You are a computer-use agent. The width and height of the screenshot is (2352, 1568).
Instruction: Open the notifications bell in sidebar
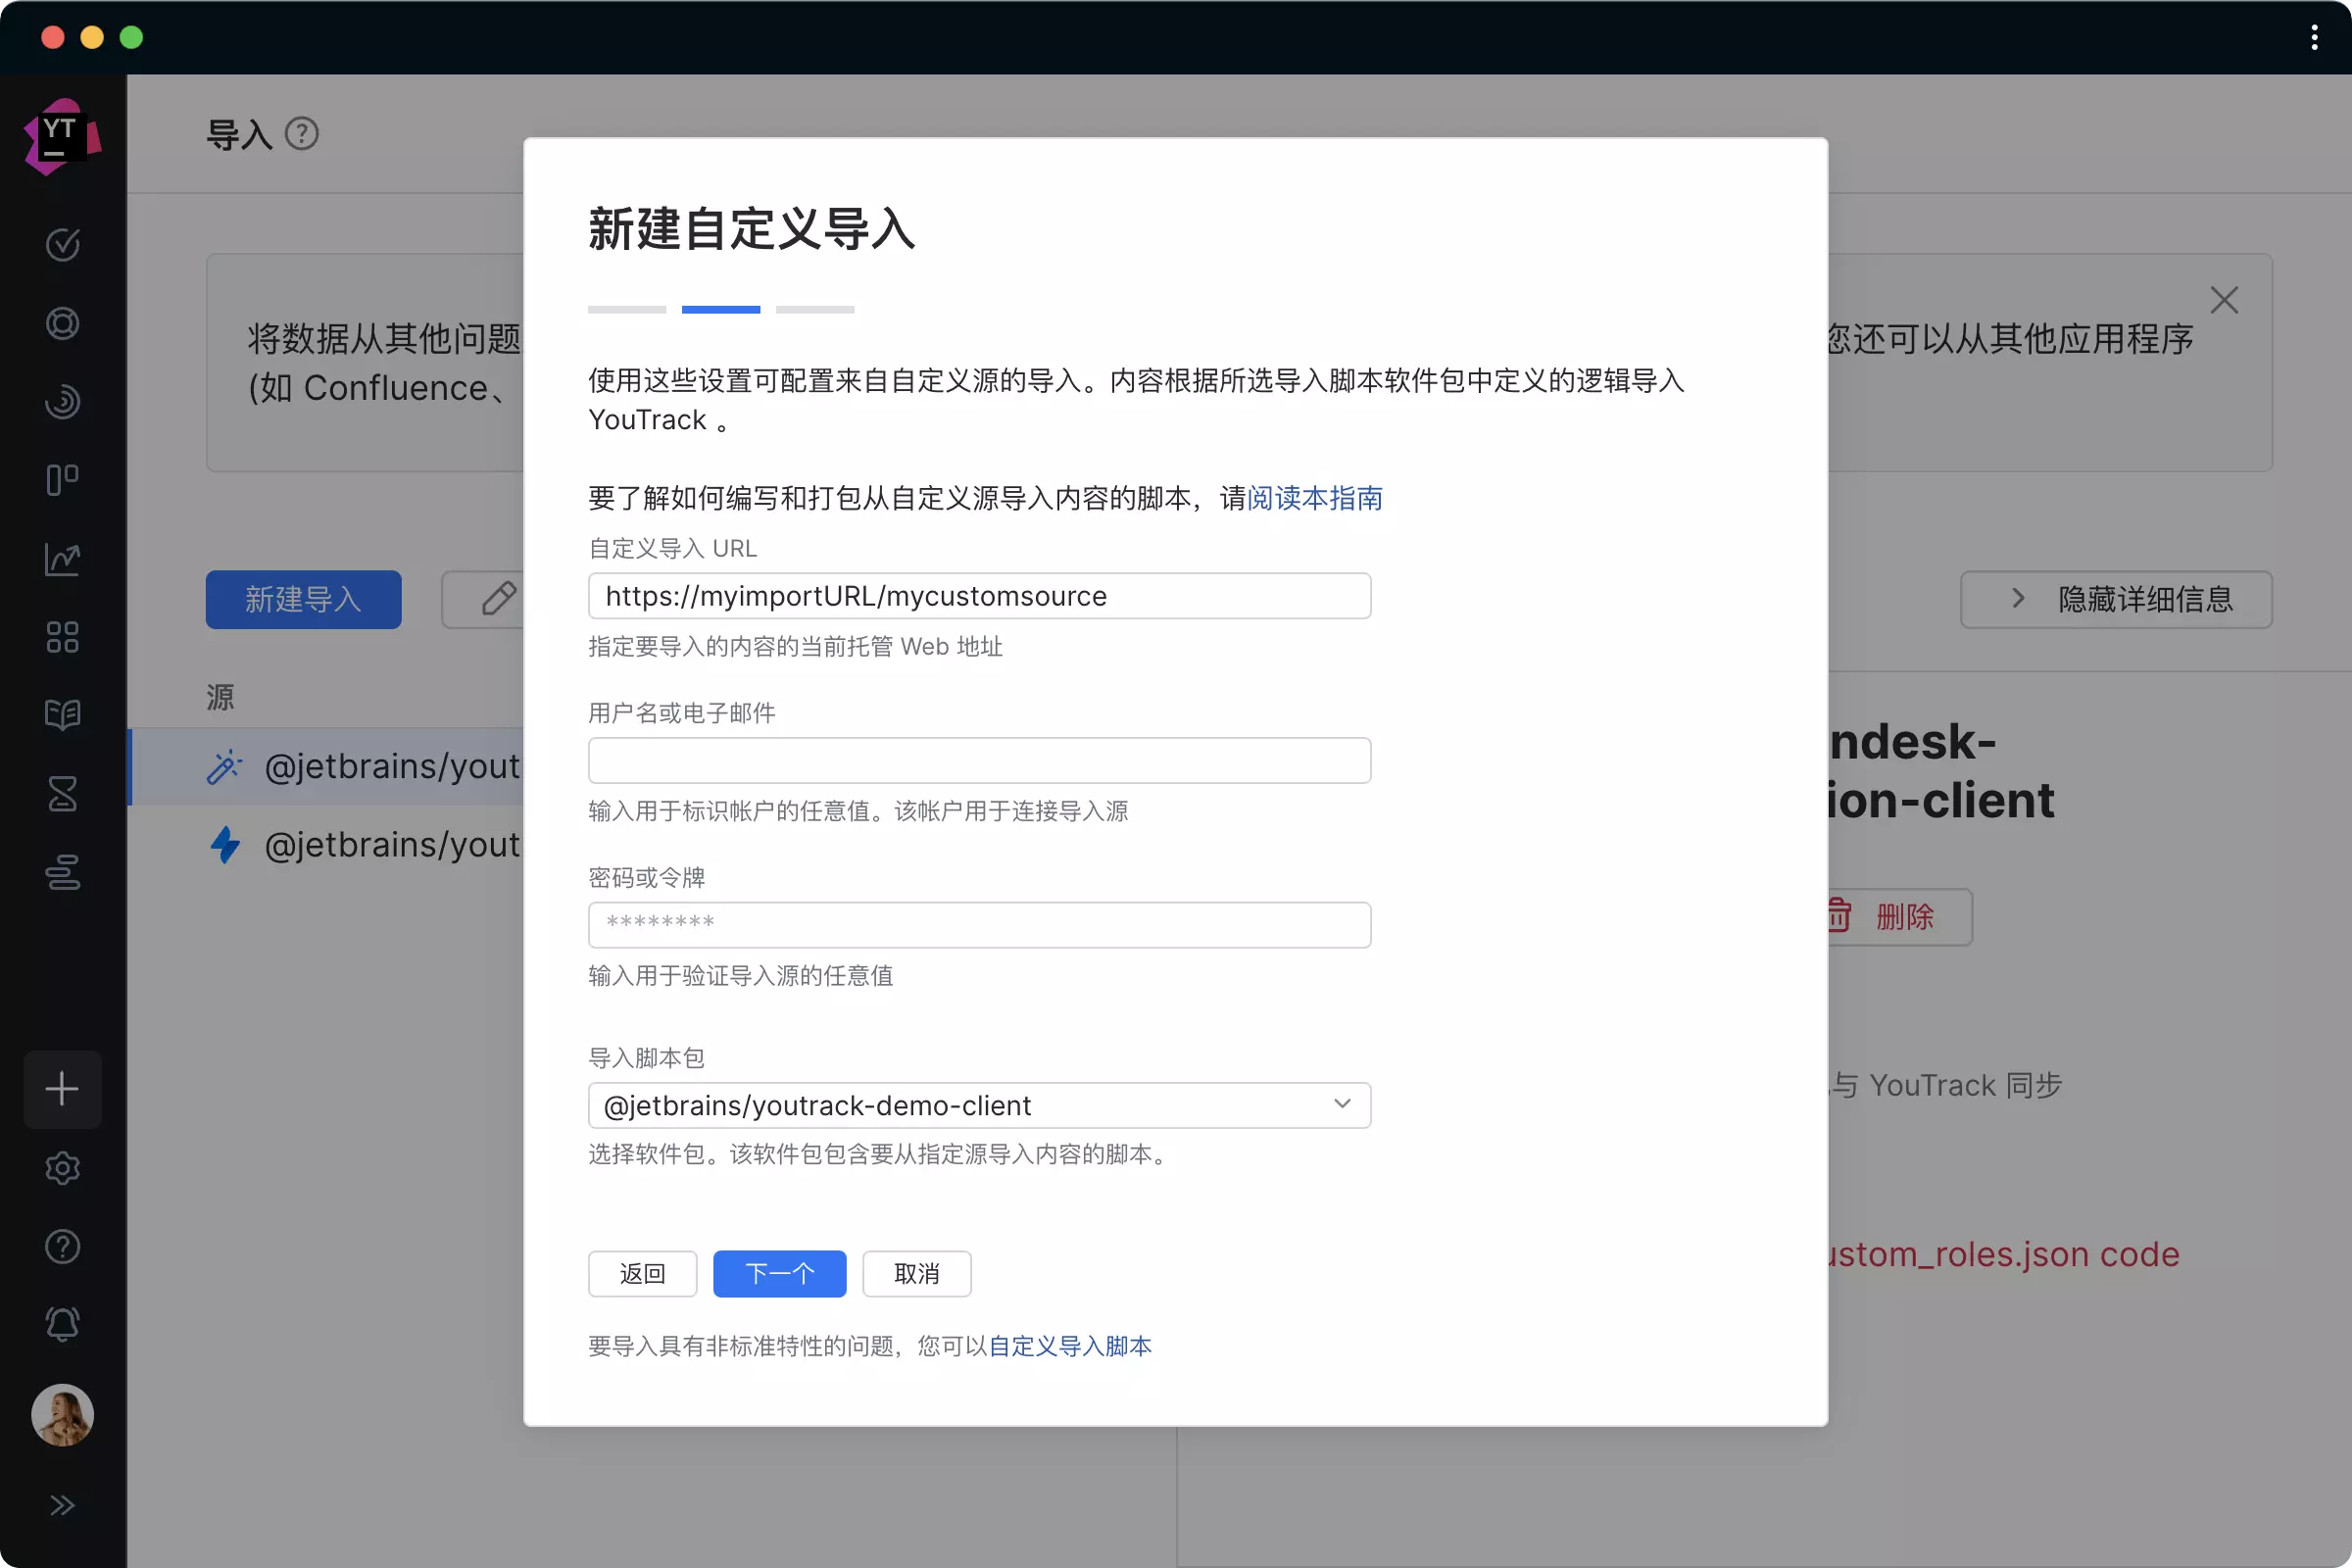pyautogui.click(x=62, y=1323)
